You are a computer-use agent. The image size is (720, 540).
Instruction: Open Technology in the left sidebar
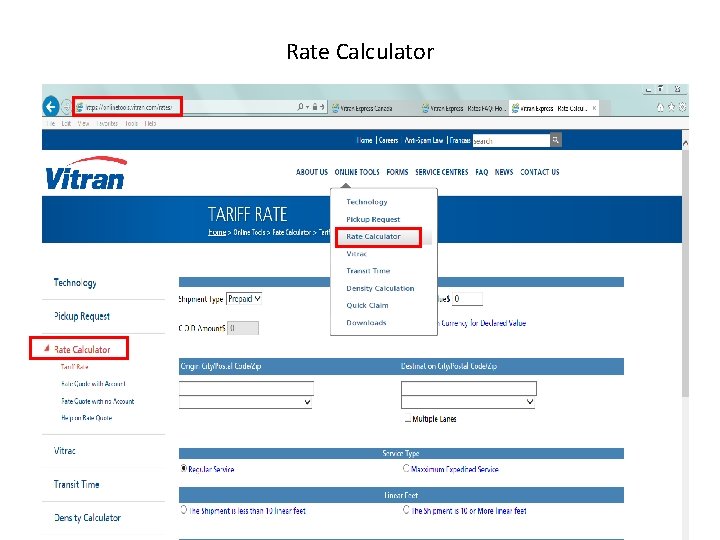75,283
